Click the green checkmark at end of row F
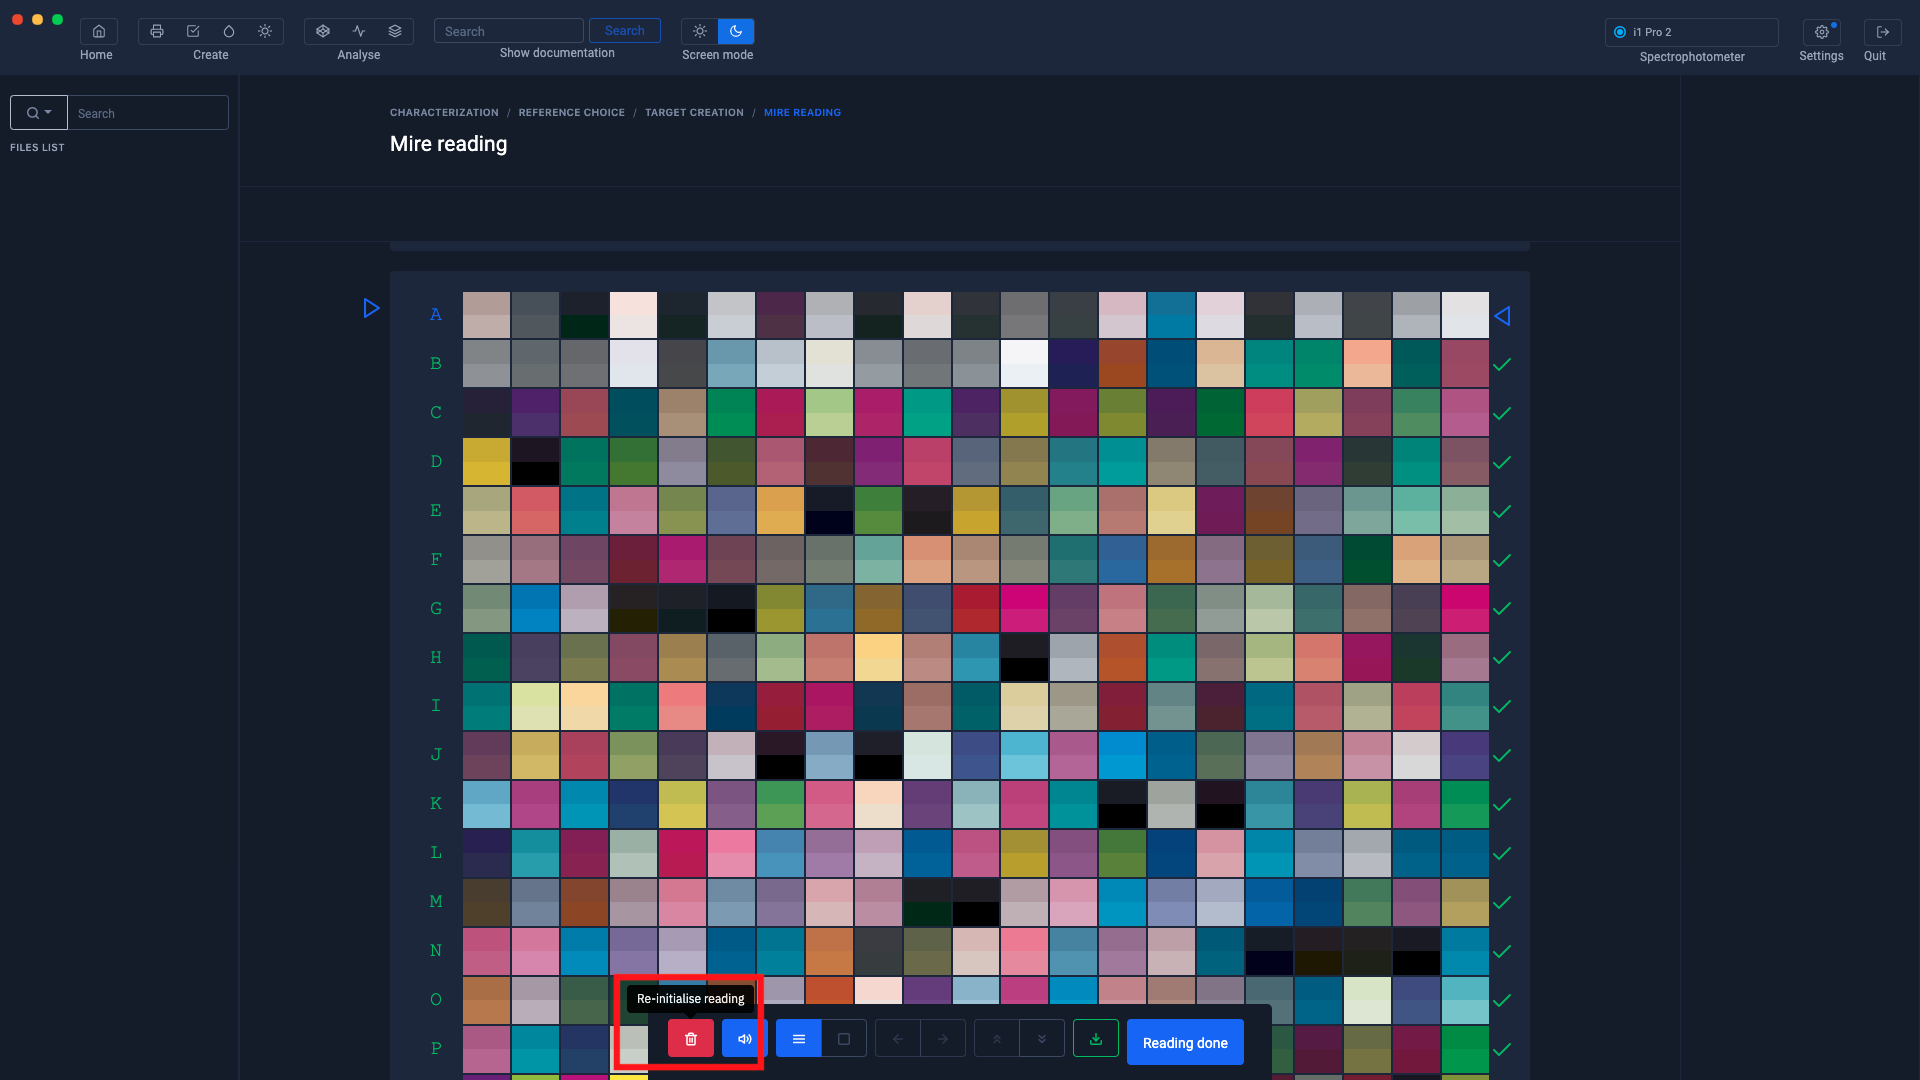 pyautogui.click(x=1502, y=560)
